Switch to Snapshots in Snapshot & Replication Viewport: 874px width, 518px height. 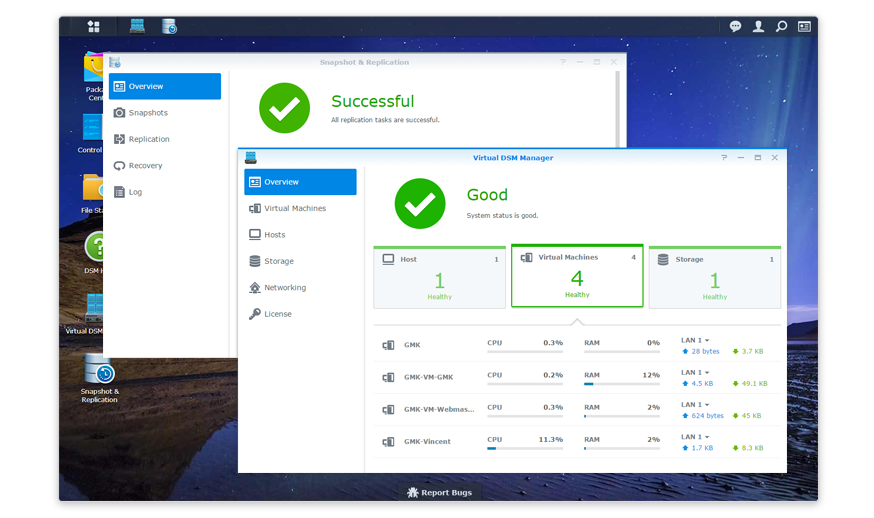(148, 113)
